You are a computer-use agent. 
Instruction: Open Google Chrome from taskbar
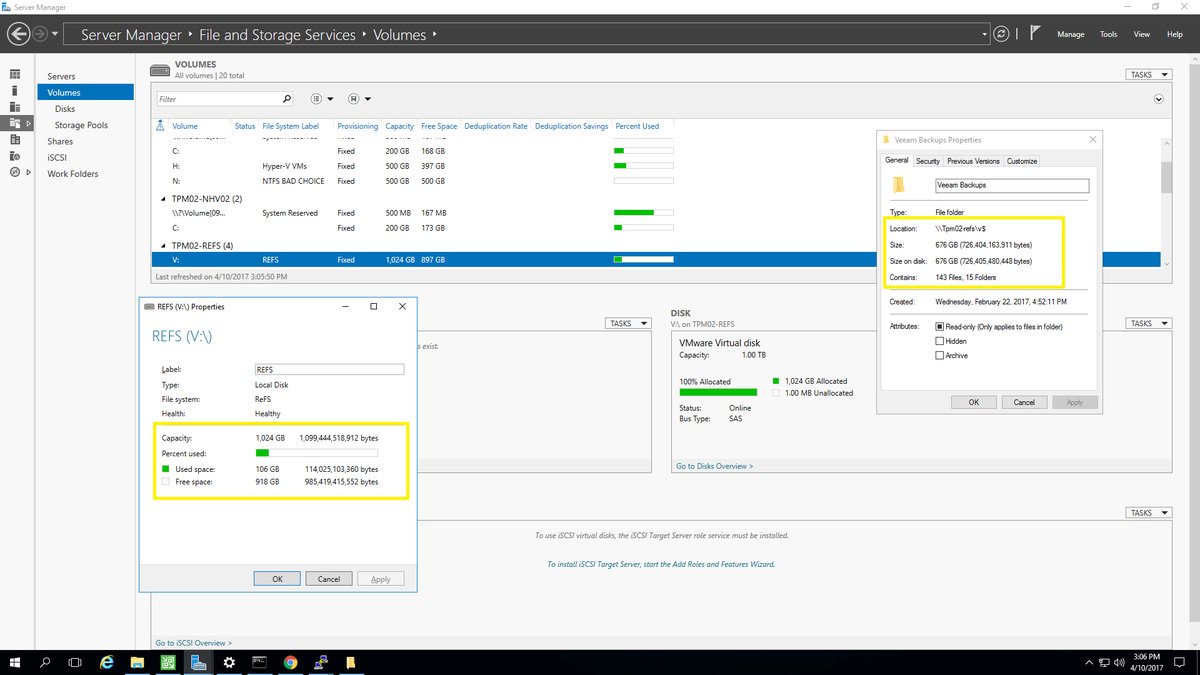[290, 662]
